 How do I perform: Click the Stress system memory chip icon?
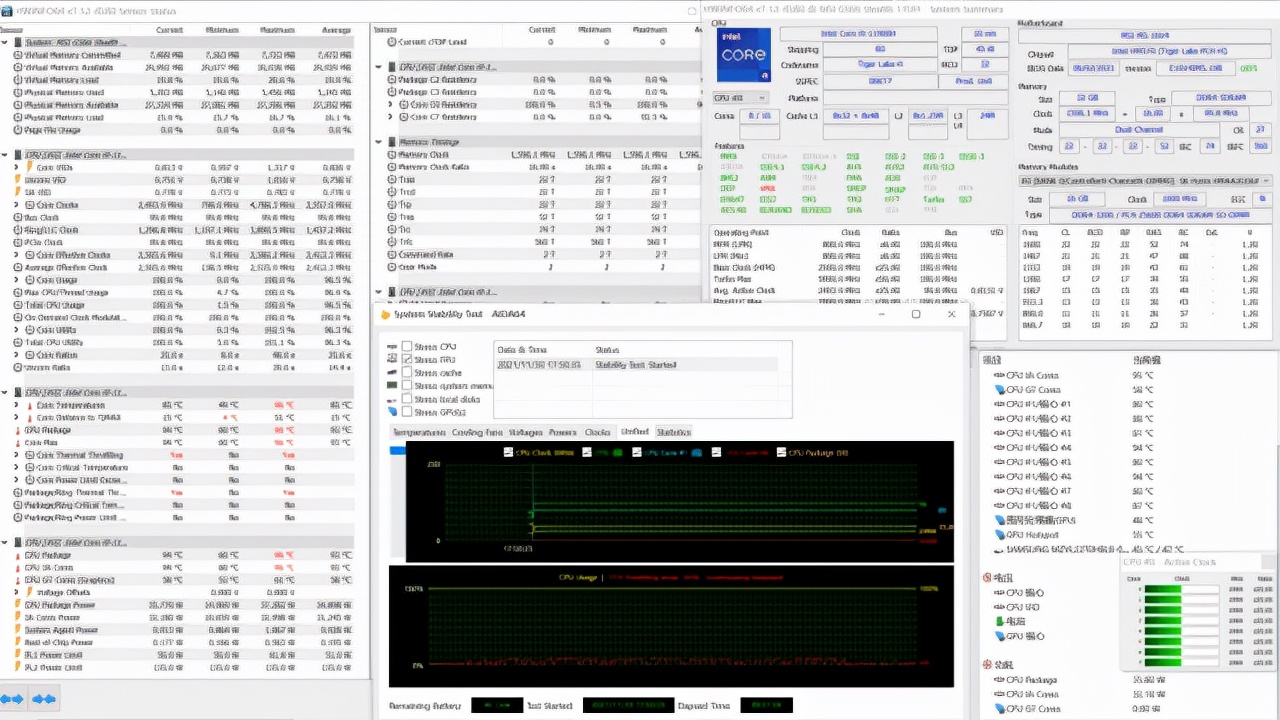click(x=392, y=386)
